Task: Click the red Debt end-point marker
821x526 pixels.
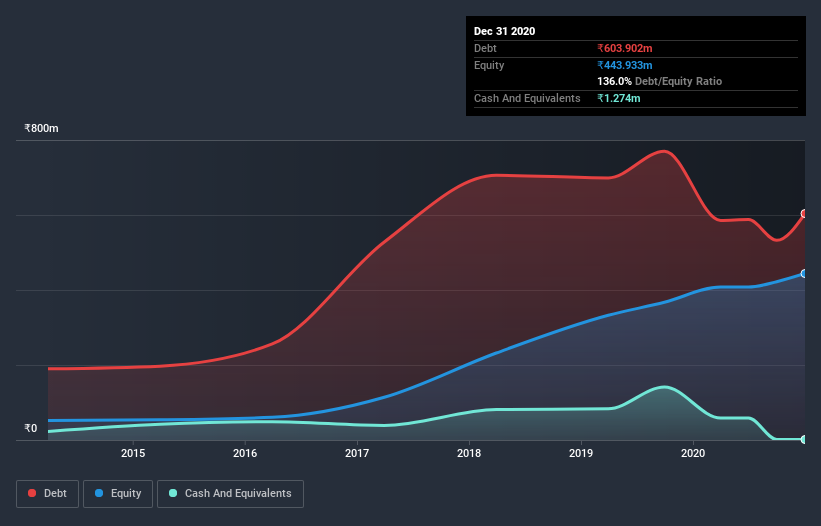Action: 804,214
